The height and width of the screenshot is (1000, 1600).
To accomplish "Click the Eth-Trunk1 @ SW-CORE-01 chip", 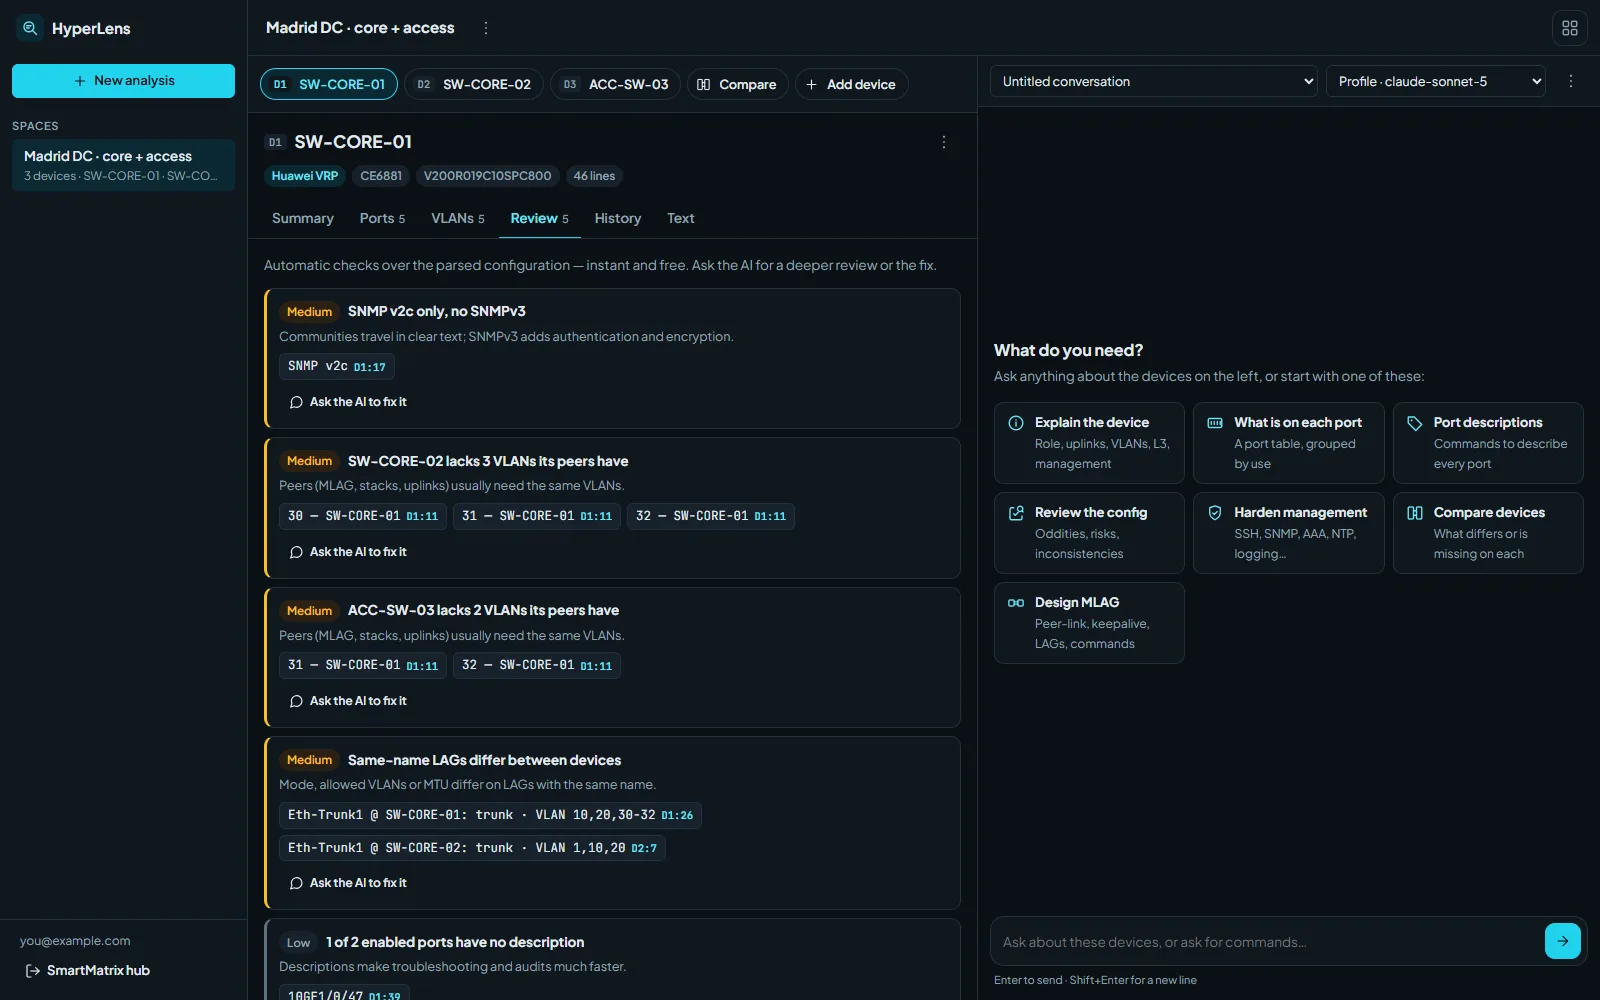I will 490,815.
